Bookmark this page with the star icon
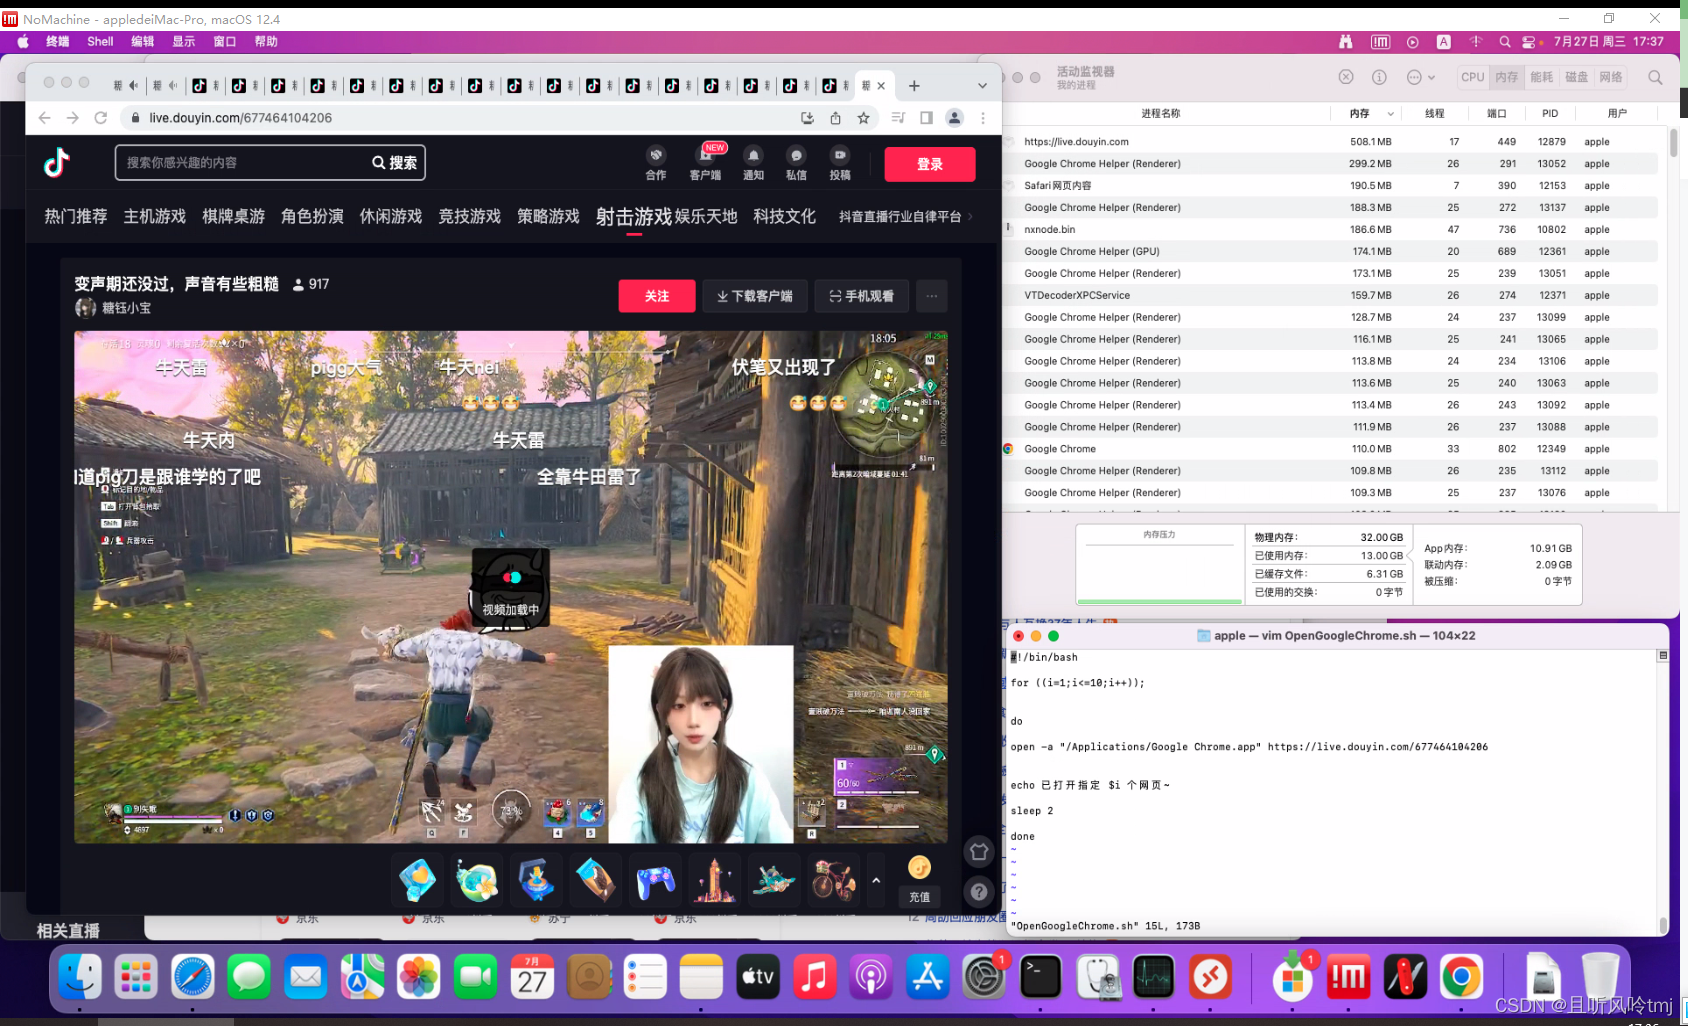This screenshot has height=1026, width=1688. (863, 118)
